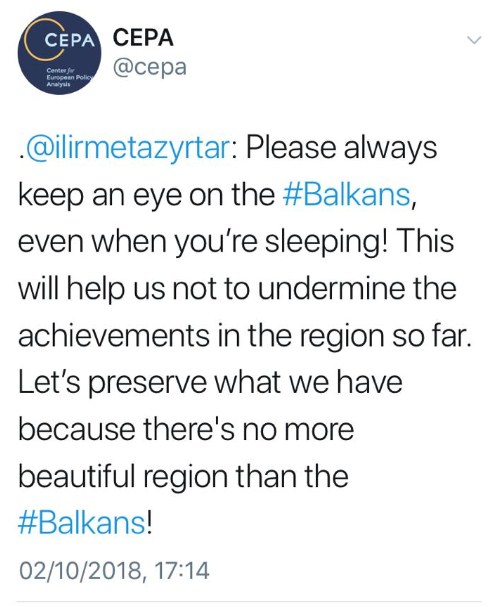The width and height of the screenshot is (498, 607).
Task: Open the #Balkans hashtag after "on the"
Action: [347, 194]
